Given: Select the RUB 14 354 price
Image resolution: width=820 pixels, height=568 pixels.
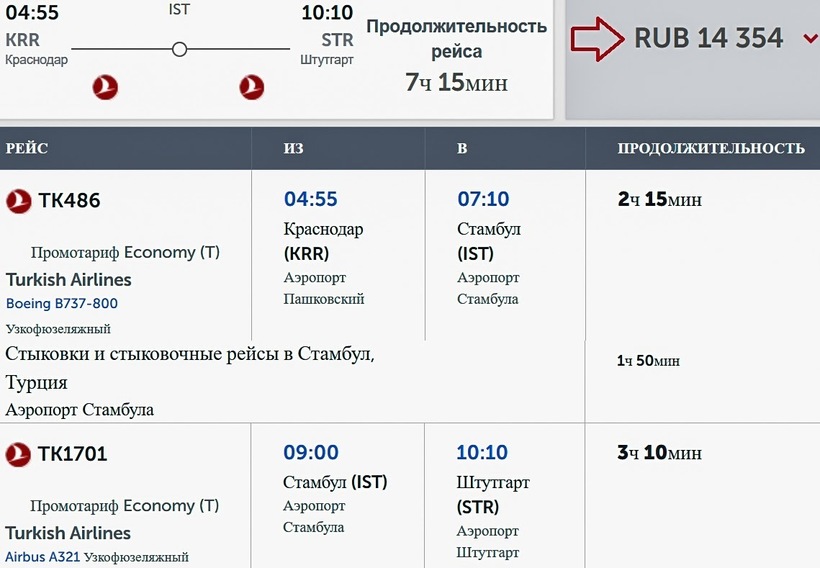Looking at the screenshot, I should 708,39.
